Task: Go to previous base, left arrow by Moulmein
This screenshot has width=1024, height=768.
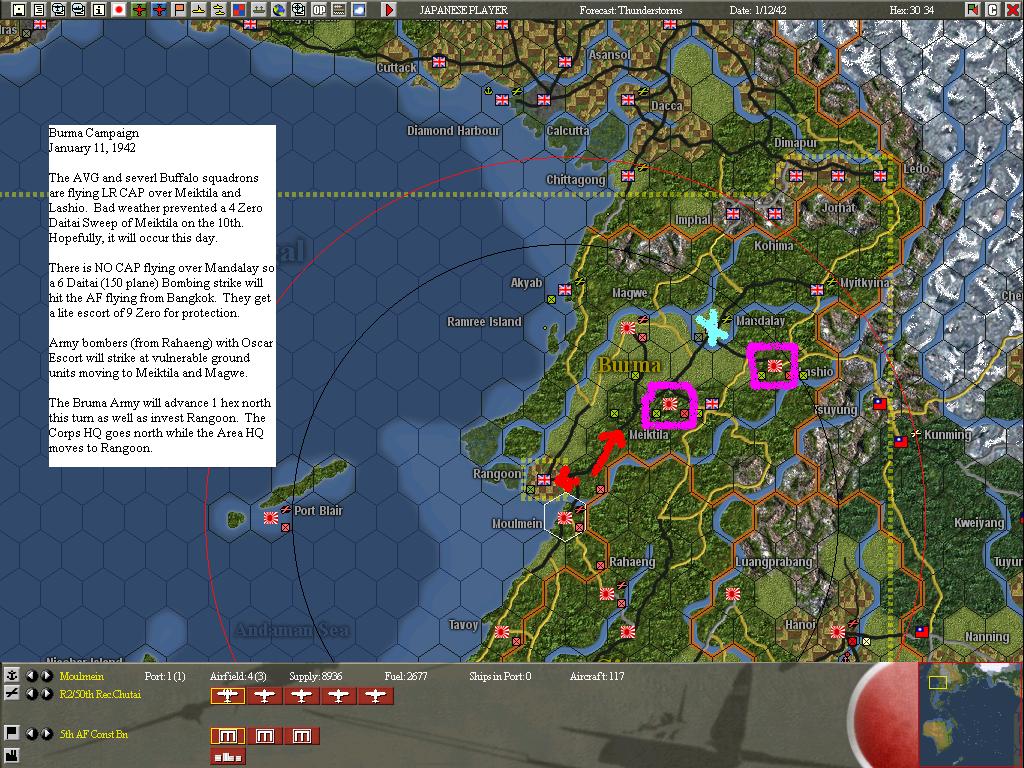Action: (31, 675)
